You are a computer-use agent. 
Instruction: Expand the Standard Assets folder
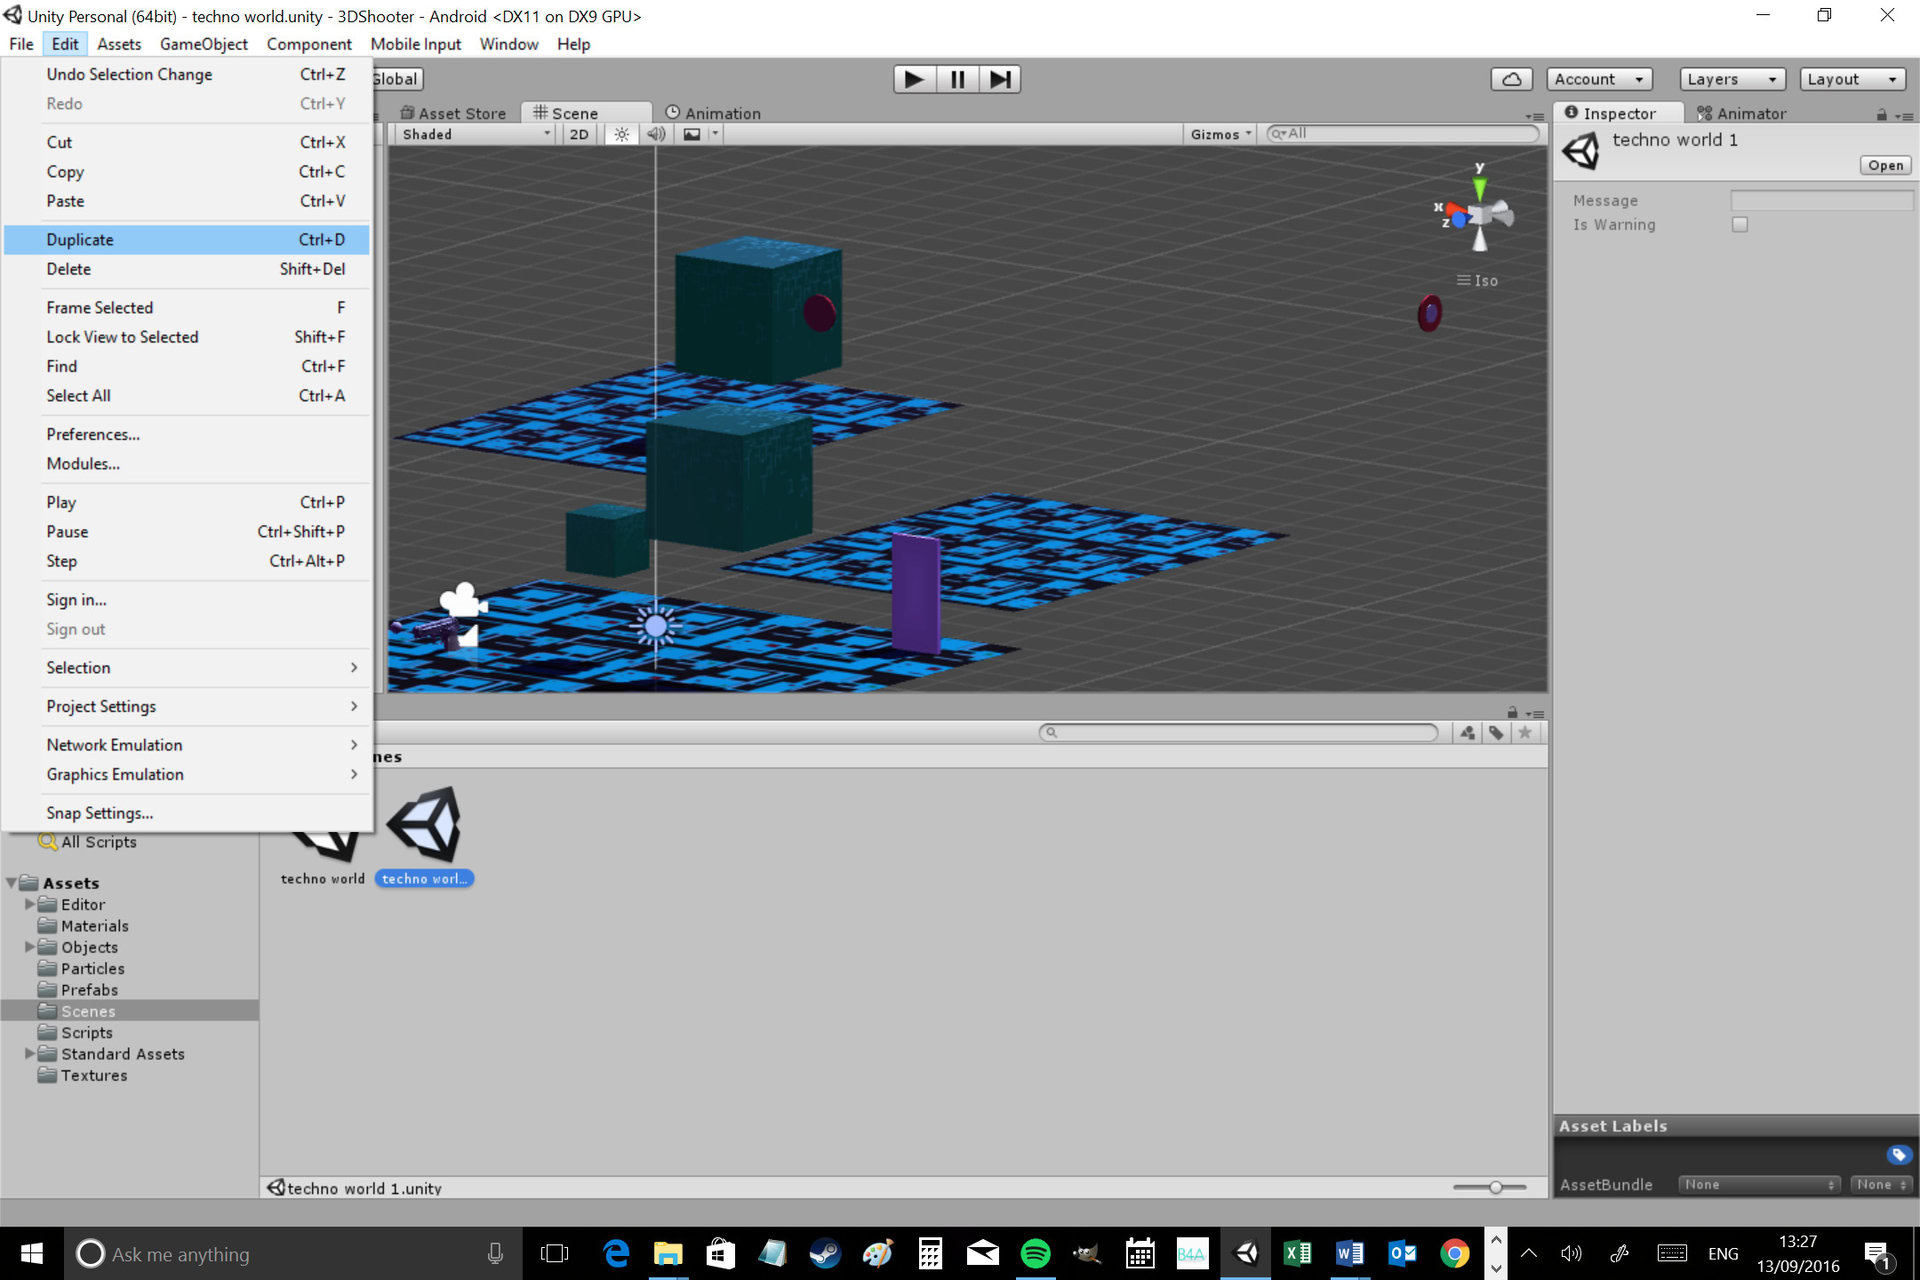[x=30, y=1054]
